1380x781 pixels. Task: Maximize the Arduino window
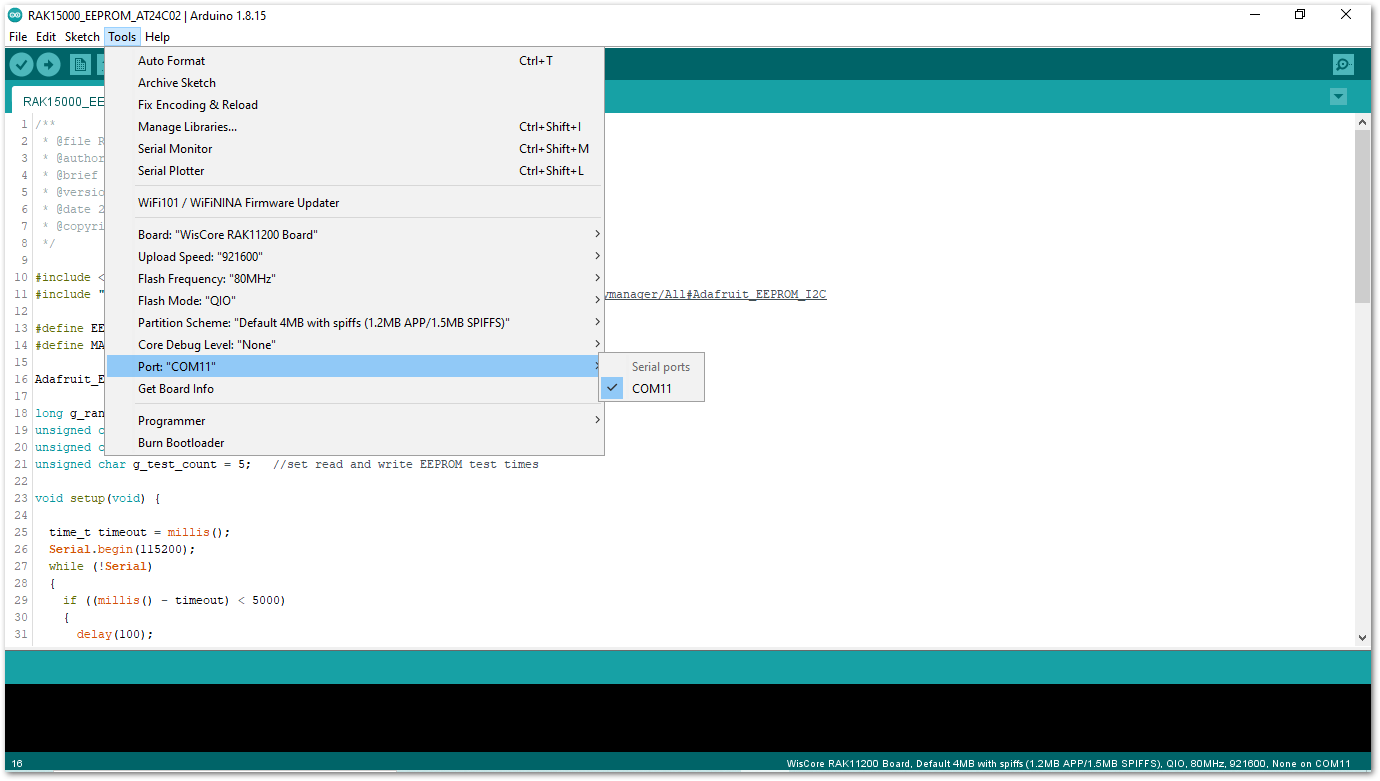[x=1300, y=15]
